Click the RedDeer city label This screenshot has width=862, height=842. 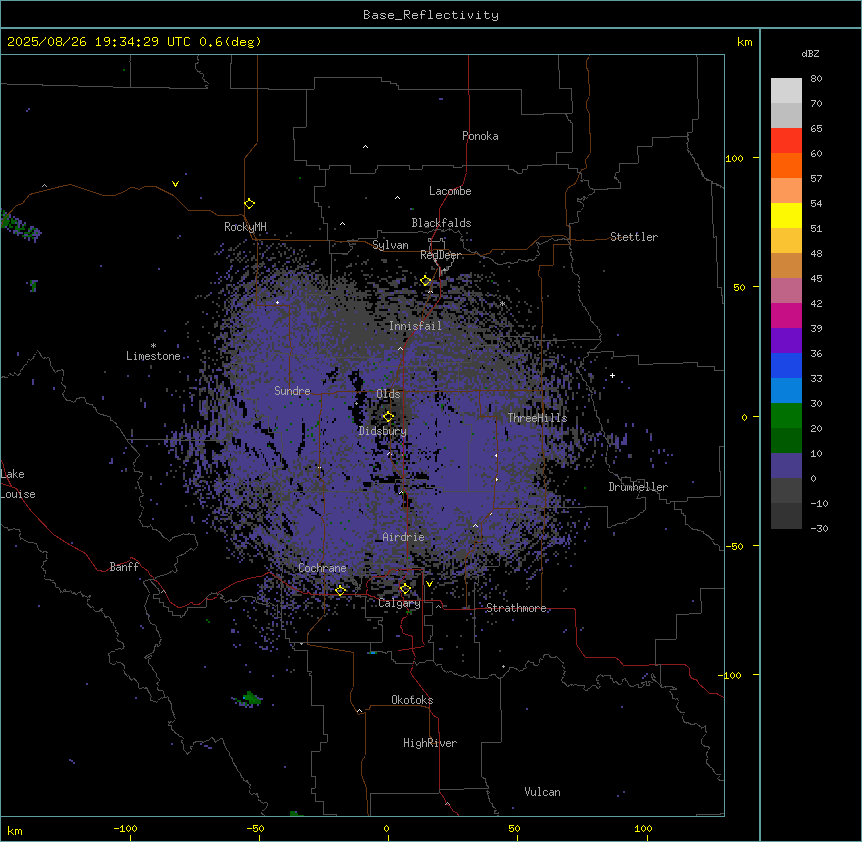(441, 255)
